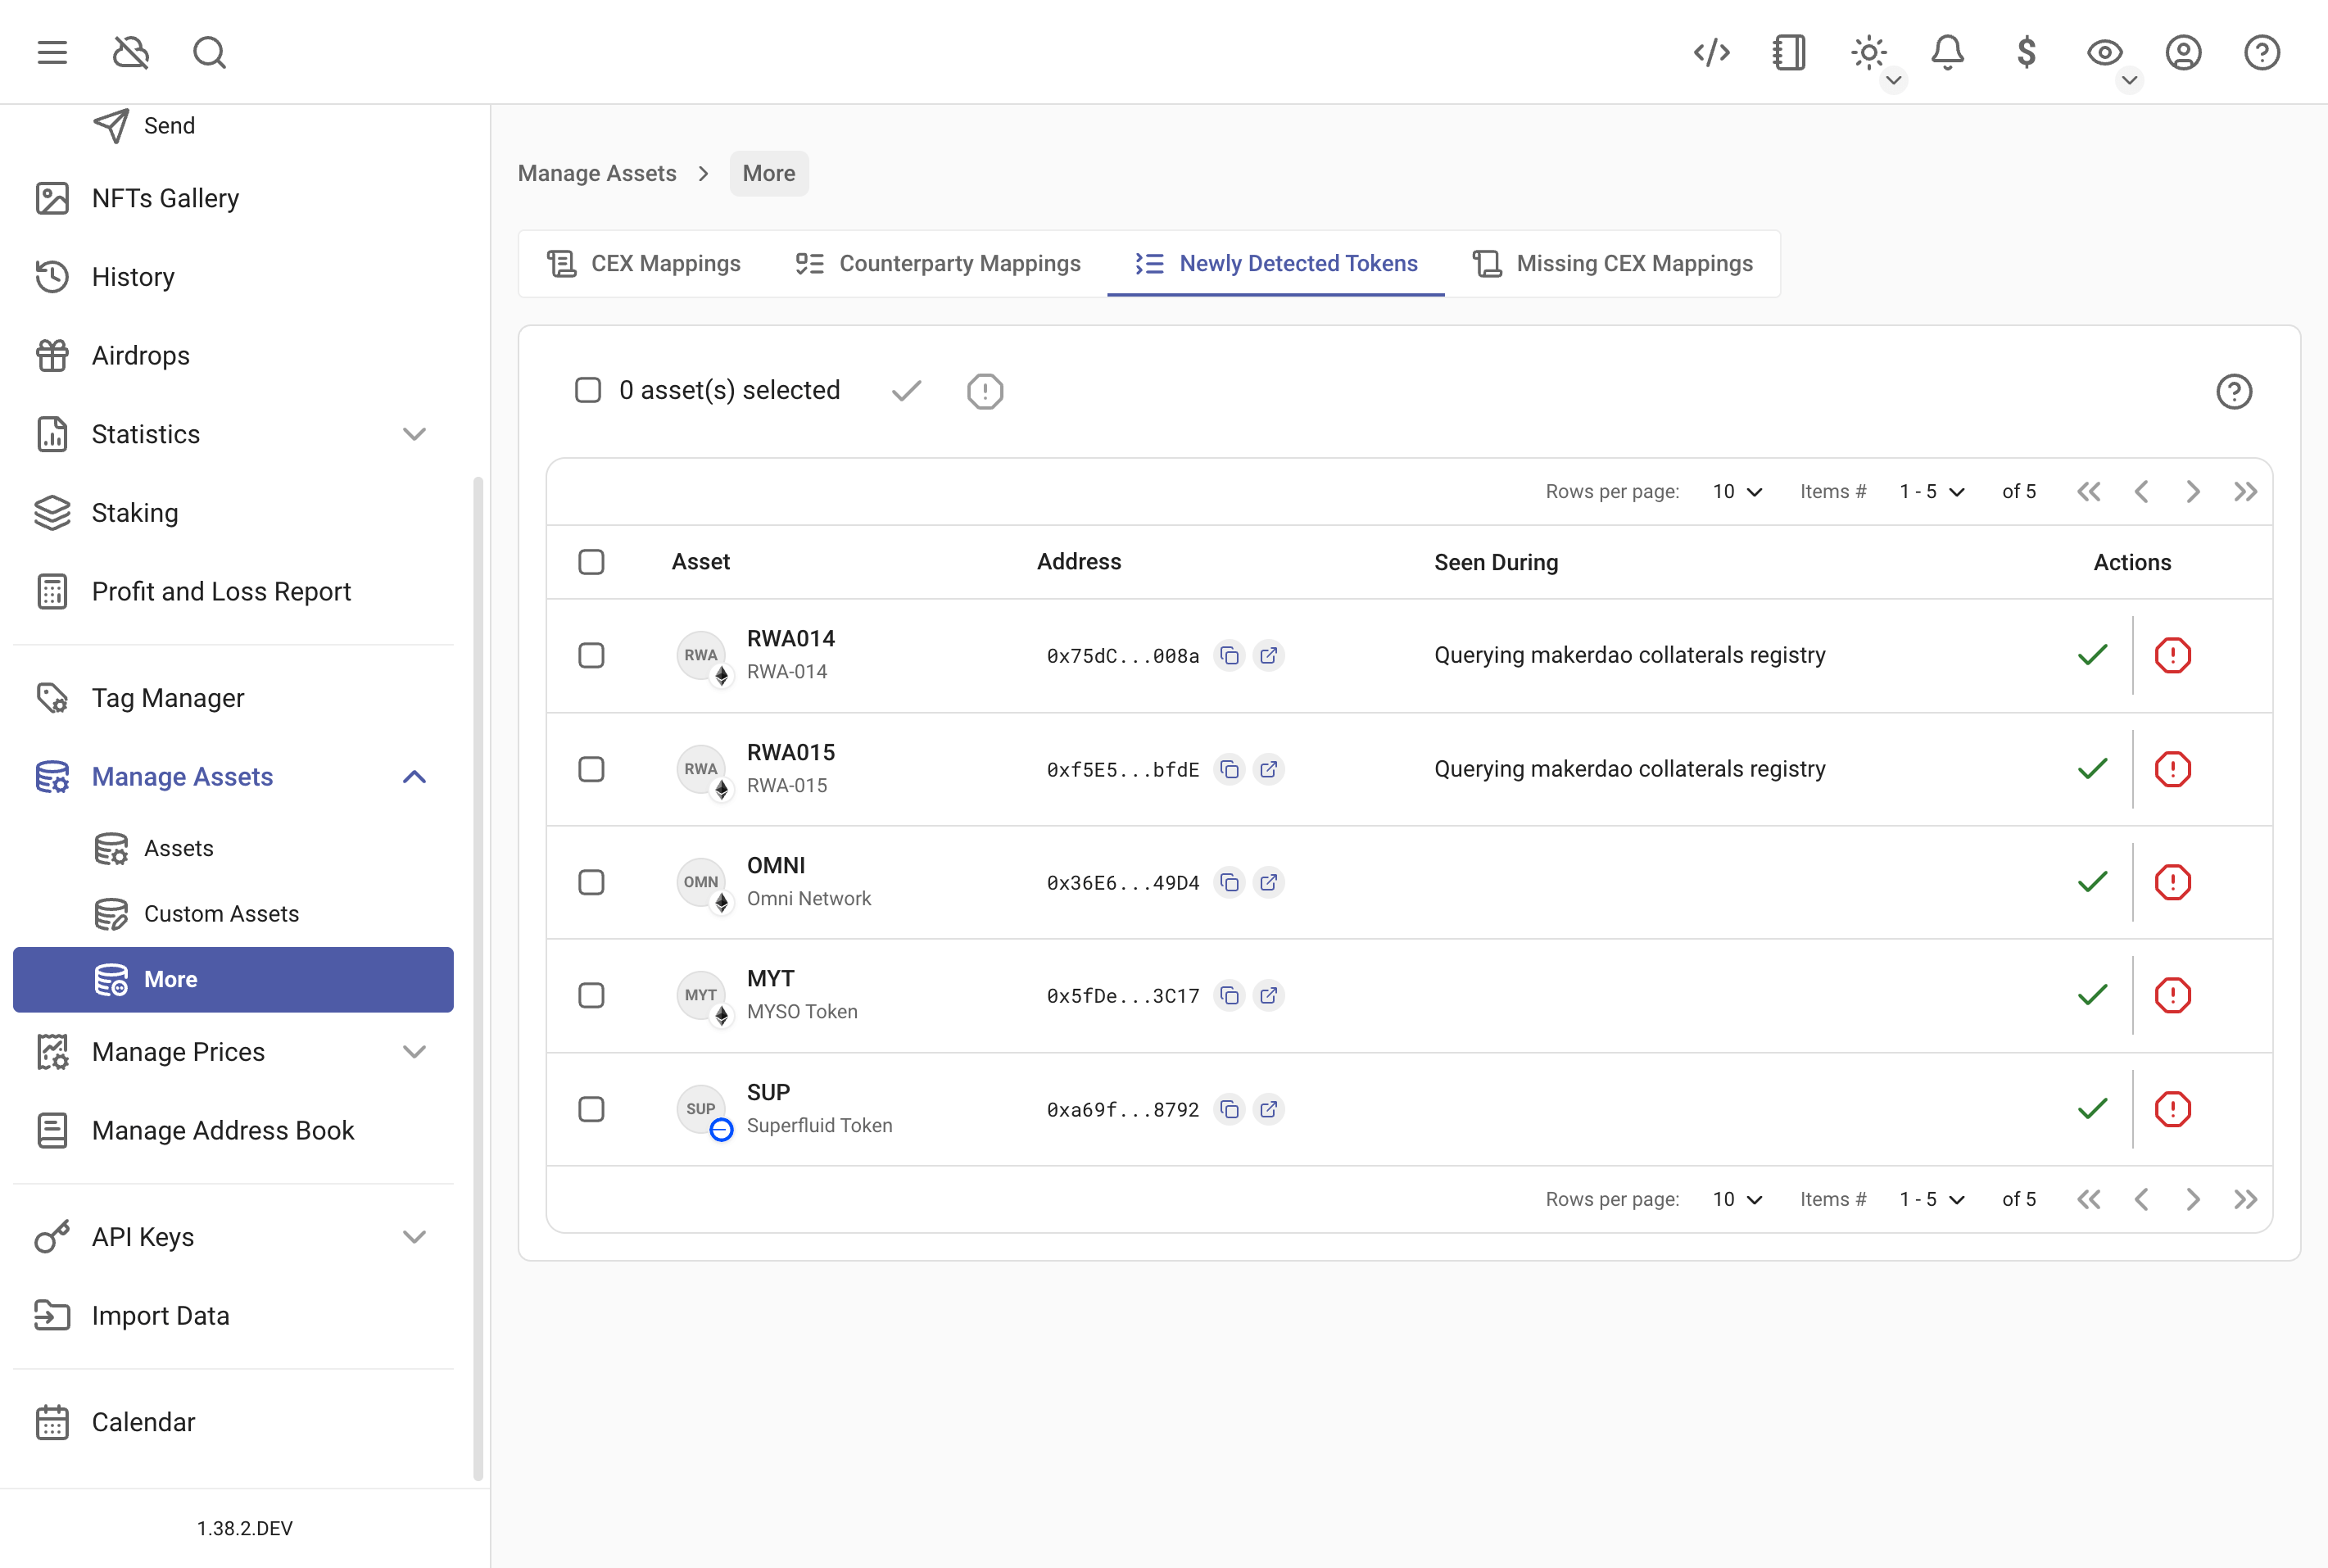Select the OMNI row checkbox
The height and width of the screenshot is (1568, 2328).
[x=591, y=882]
